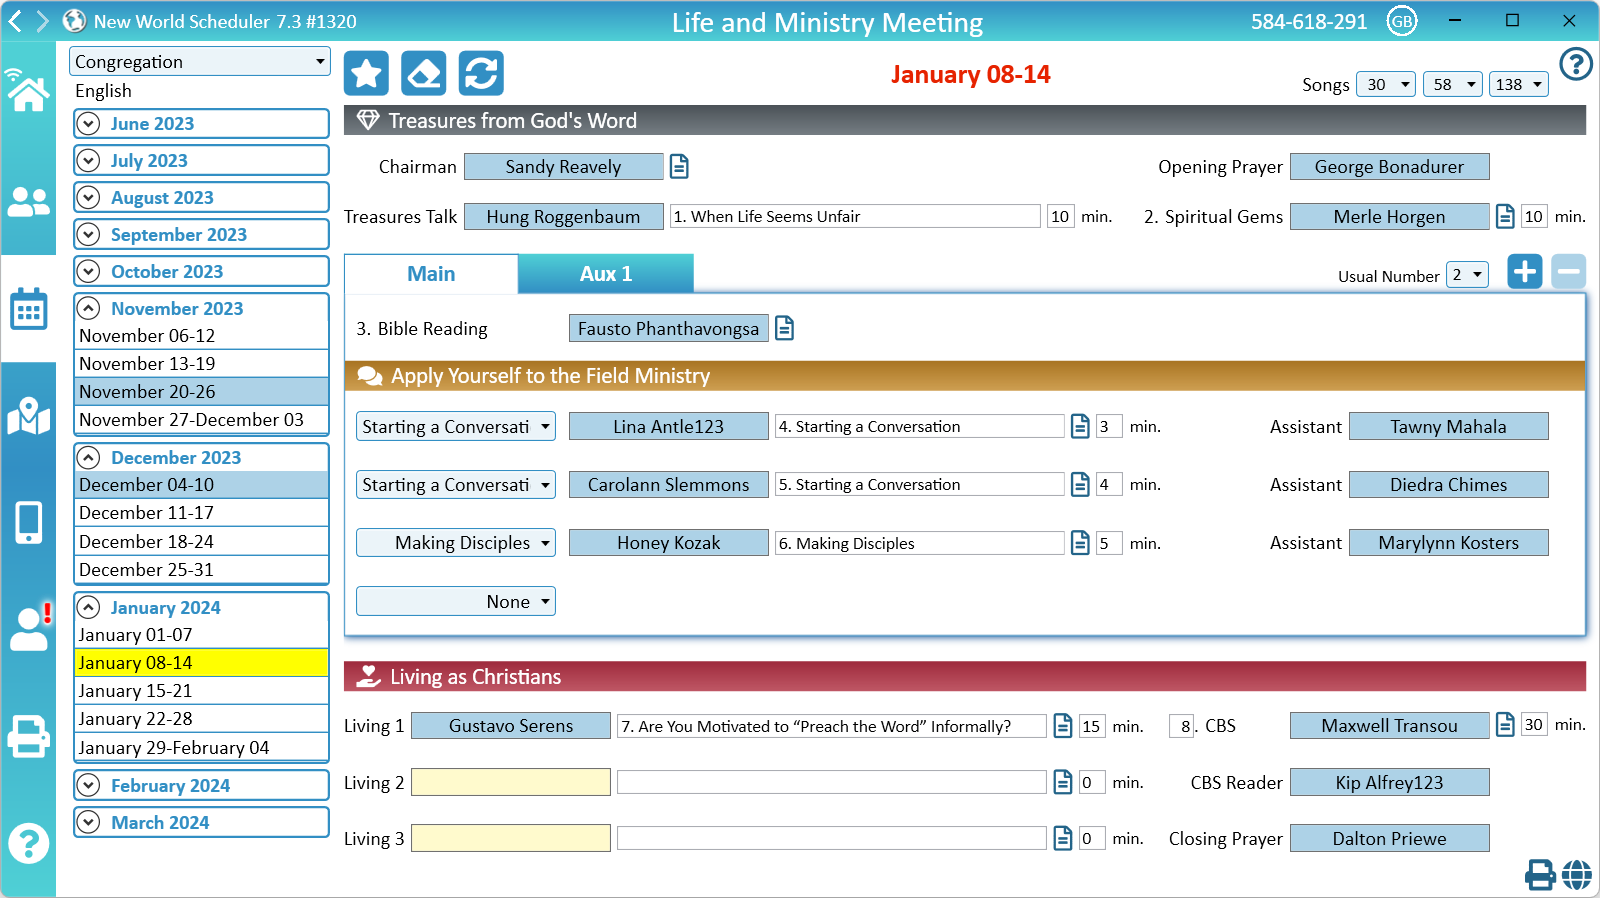Switch to the Aux 1 class tab
This screenshot has width=1600, height=898.
tap(606, 274)
